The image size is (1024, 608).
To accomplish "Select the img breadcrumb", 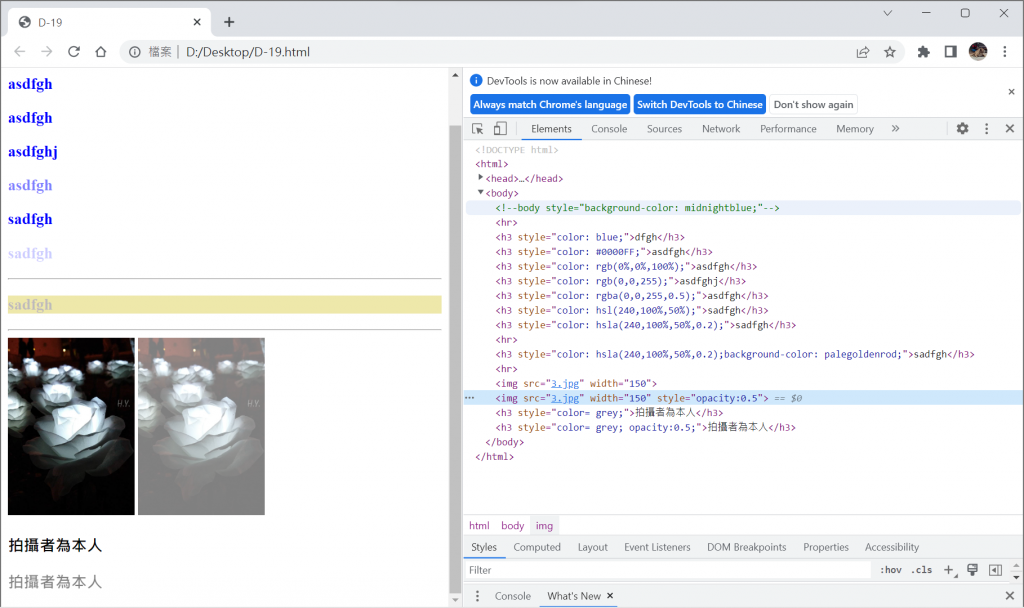I will [544, 526].
